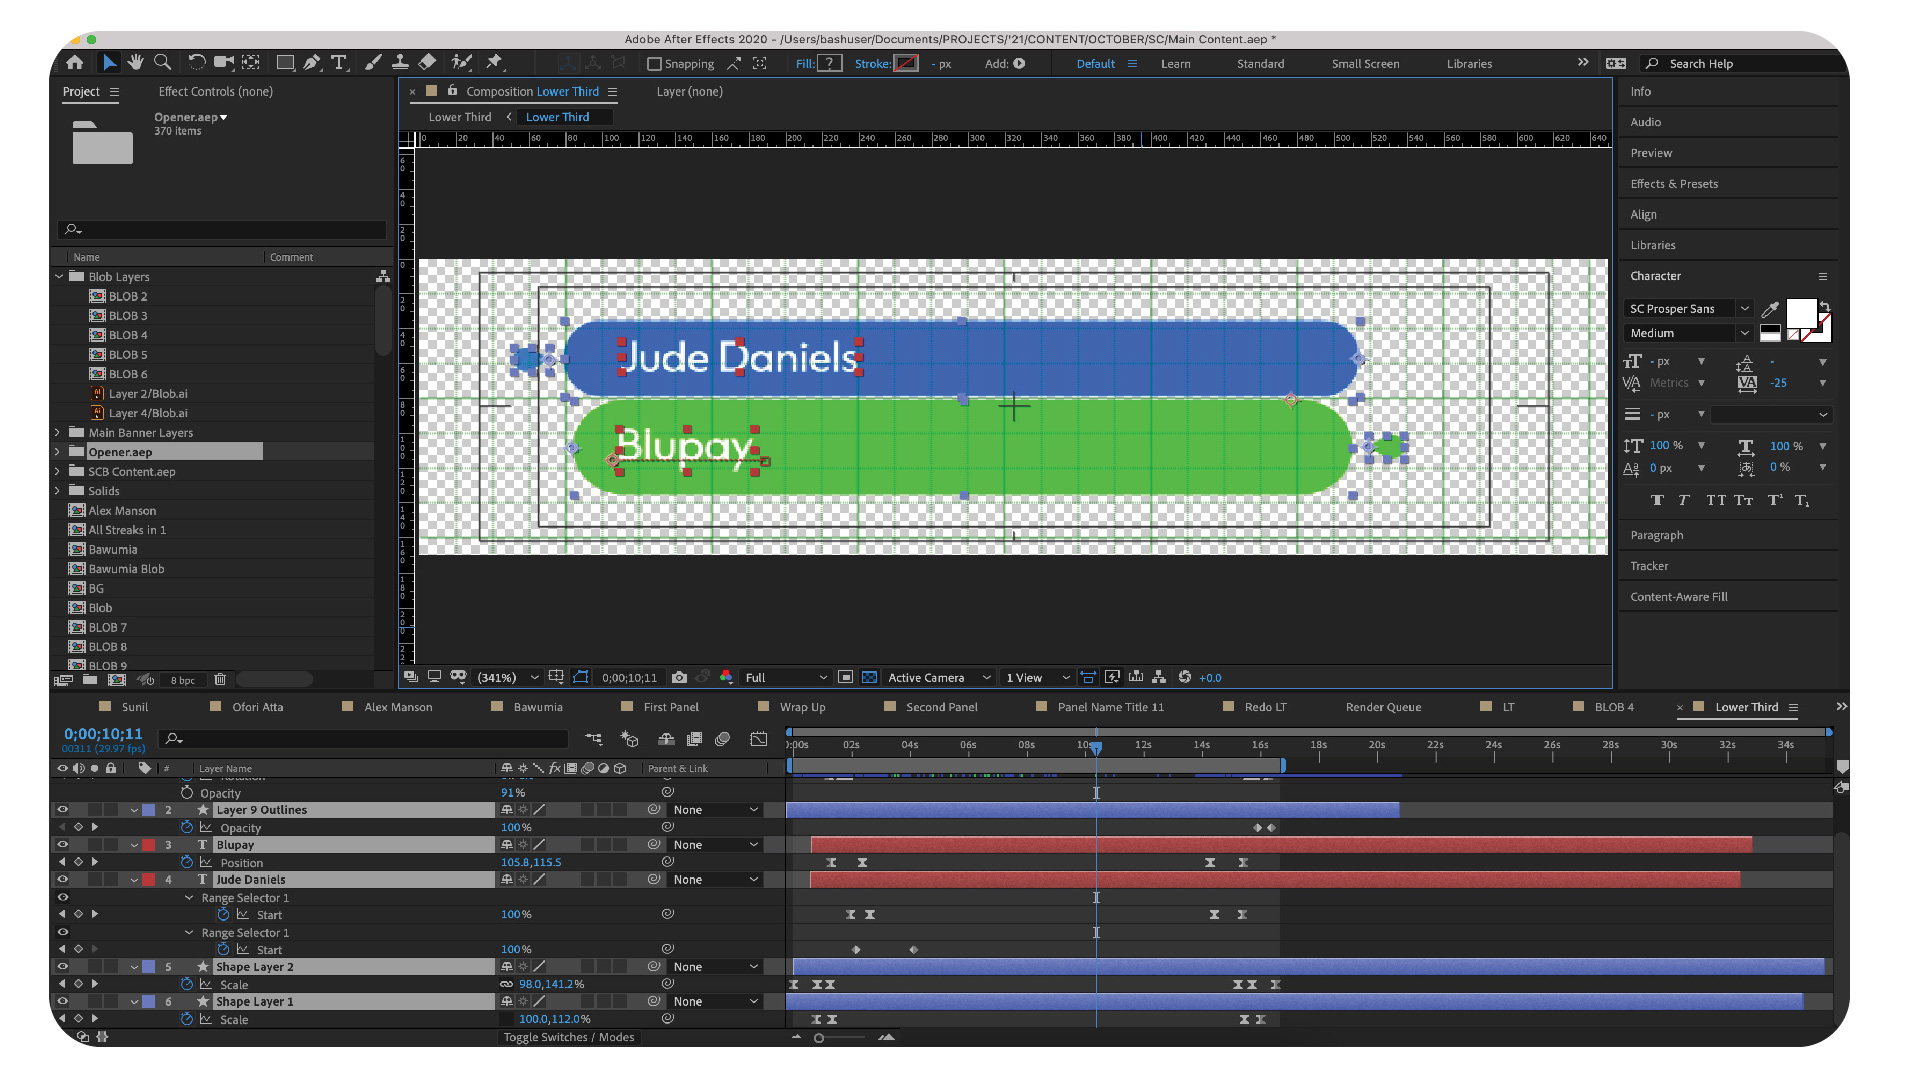Select the Brush tool

click(x=373, y=63)
